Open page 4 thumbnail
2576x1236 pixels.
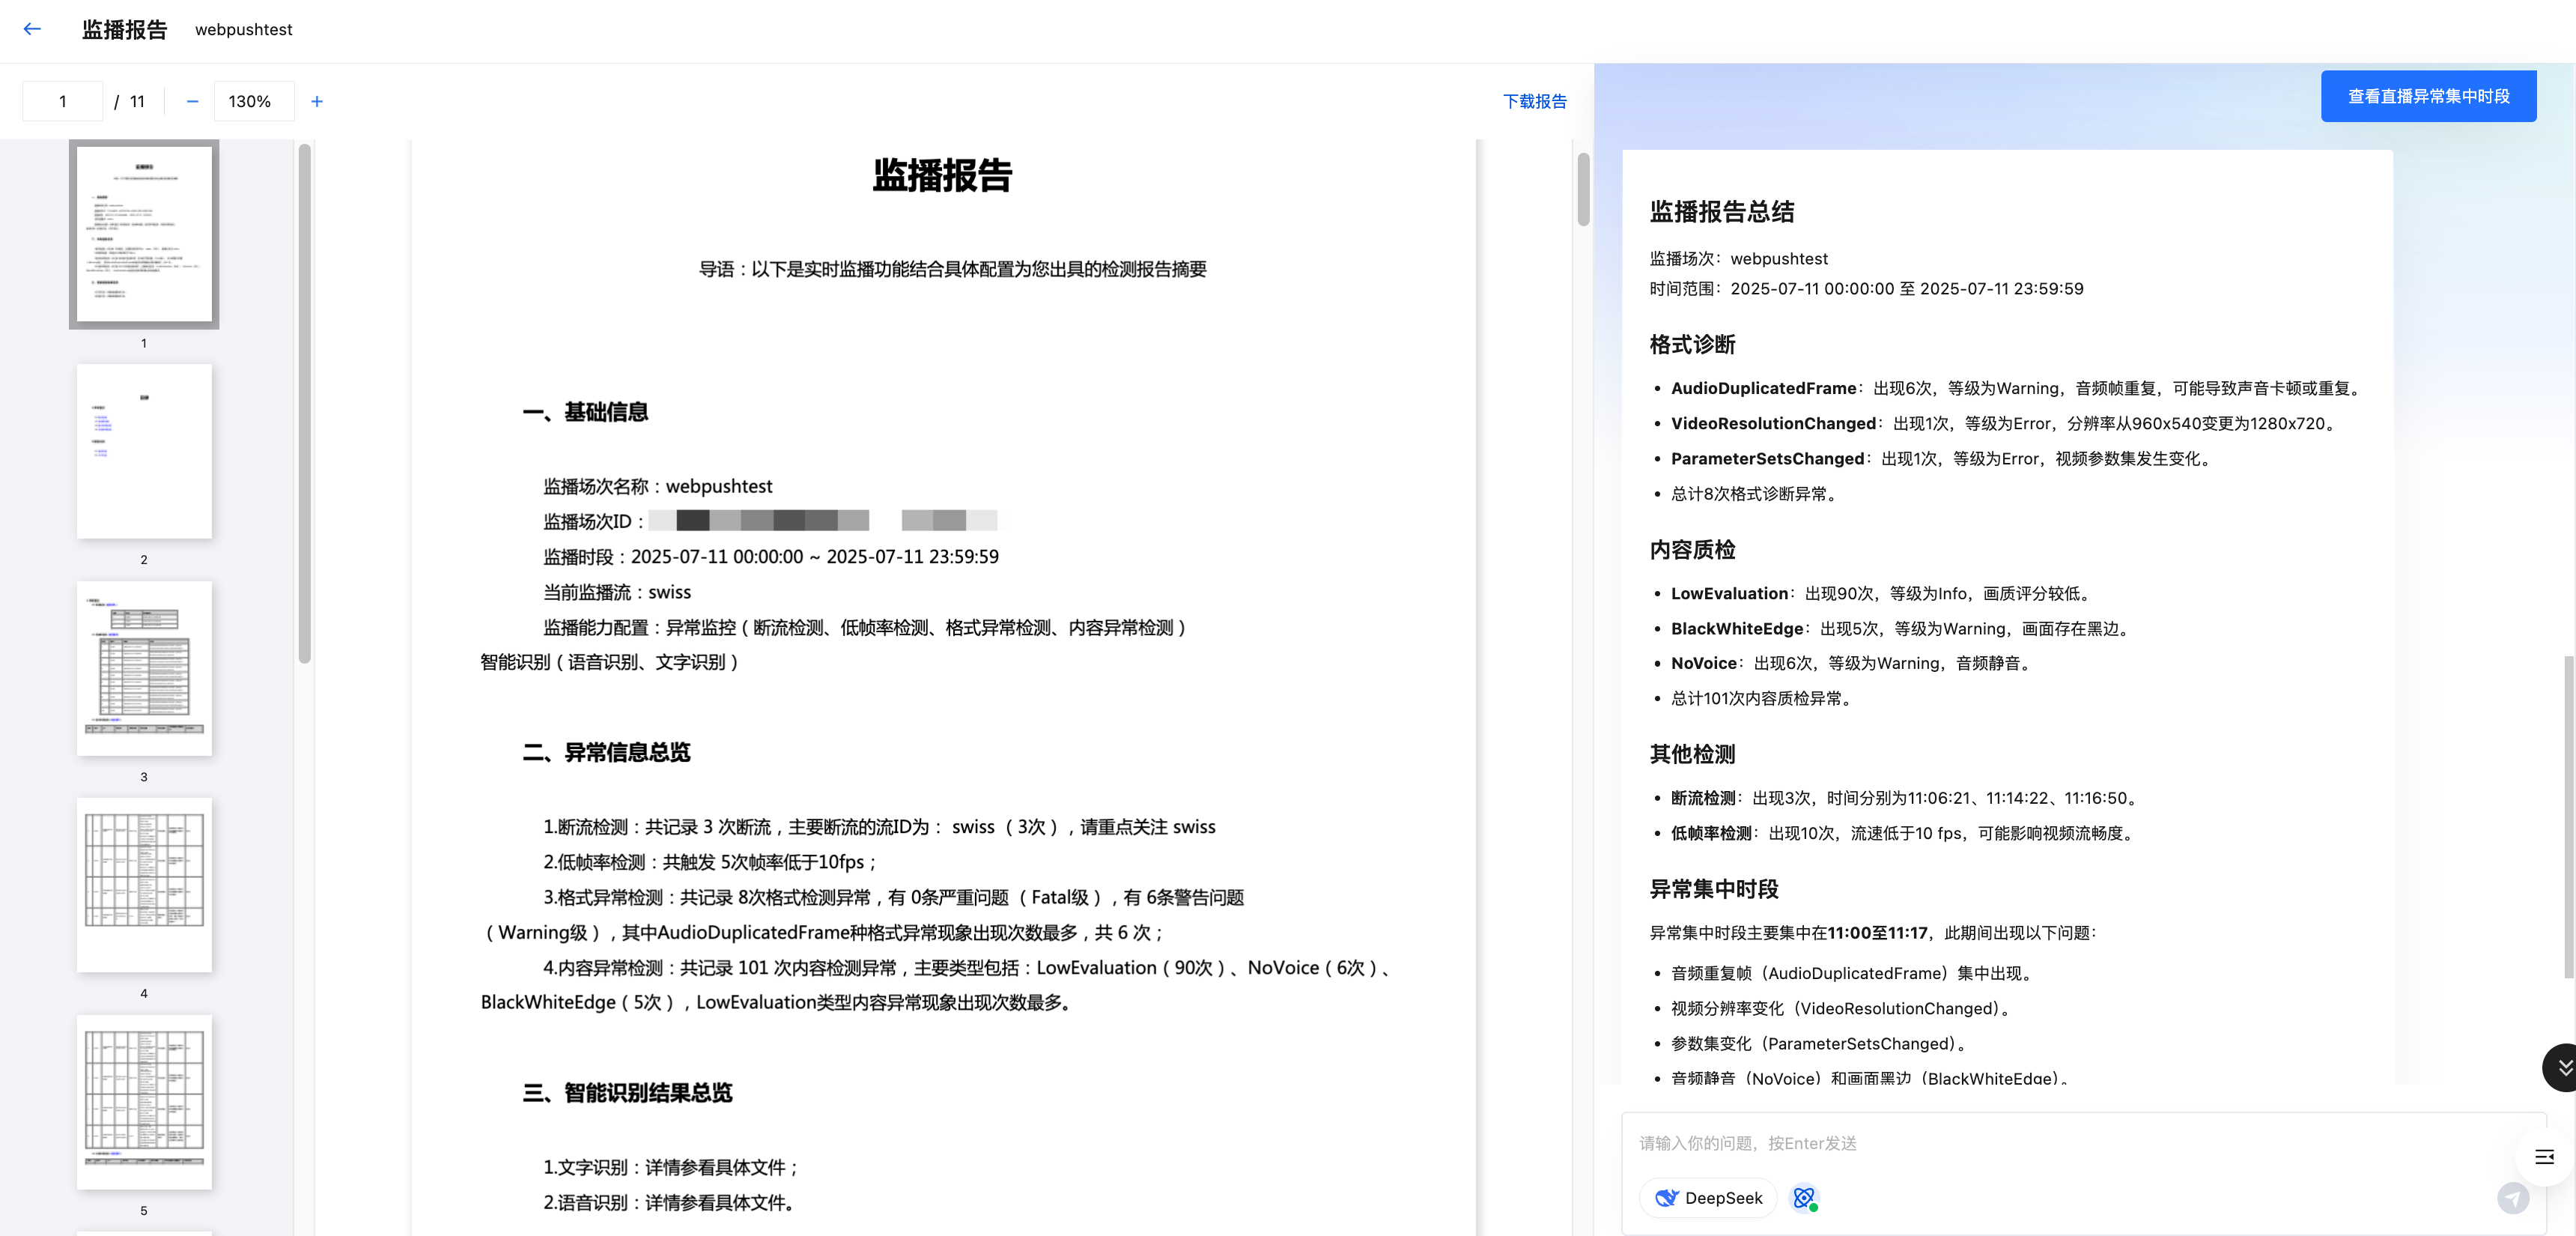[x=144, y=884]
